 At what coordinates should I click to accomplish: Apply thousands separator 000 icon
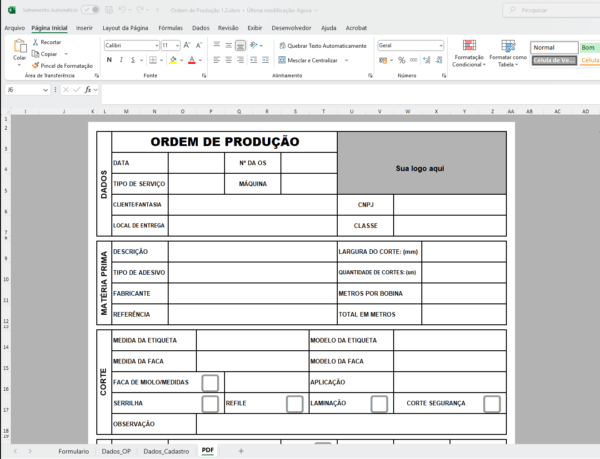tap(413, 60)
